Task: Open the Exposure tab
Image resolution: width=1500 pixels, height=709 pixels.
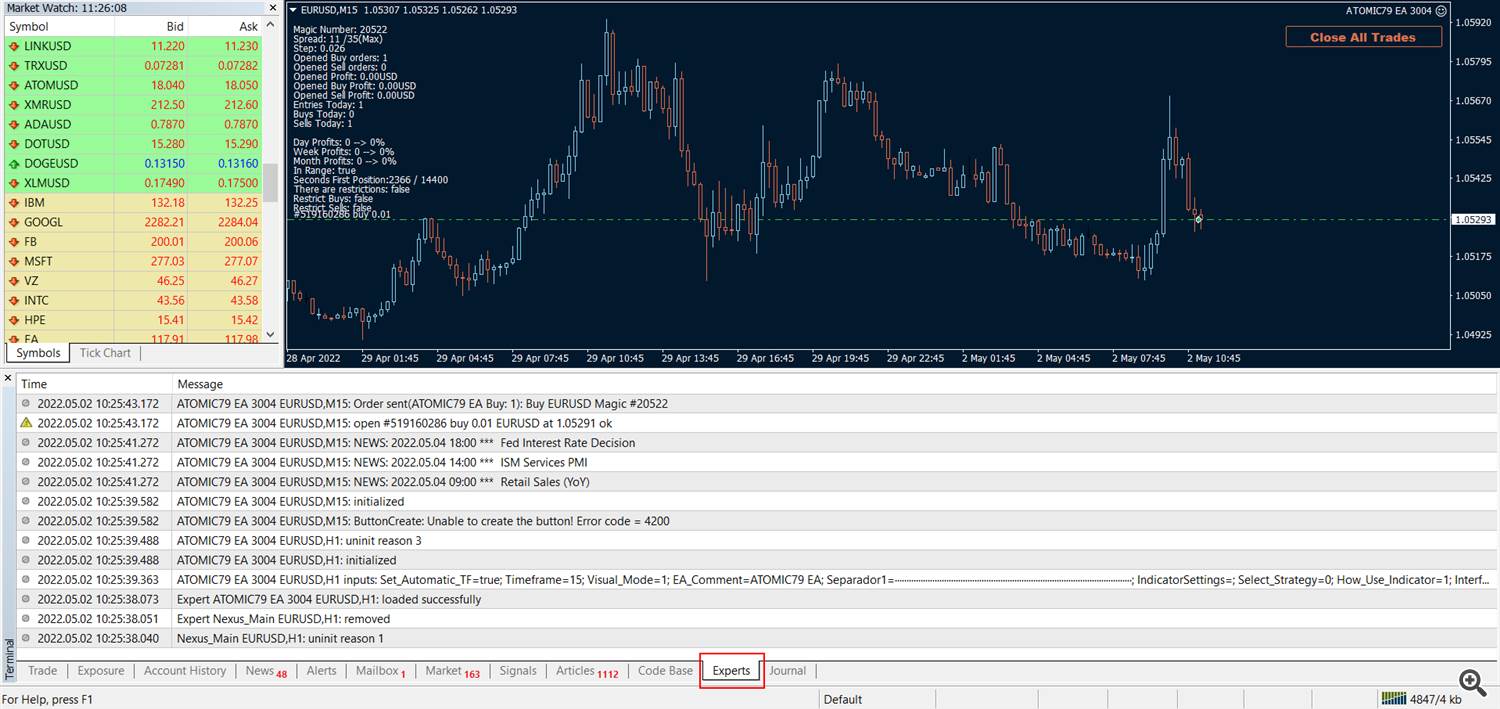Action: [x=101, y=671]
